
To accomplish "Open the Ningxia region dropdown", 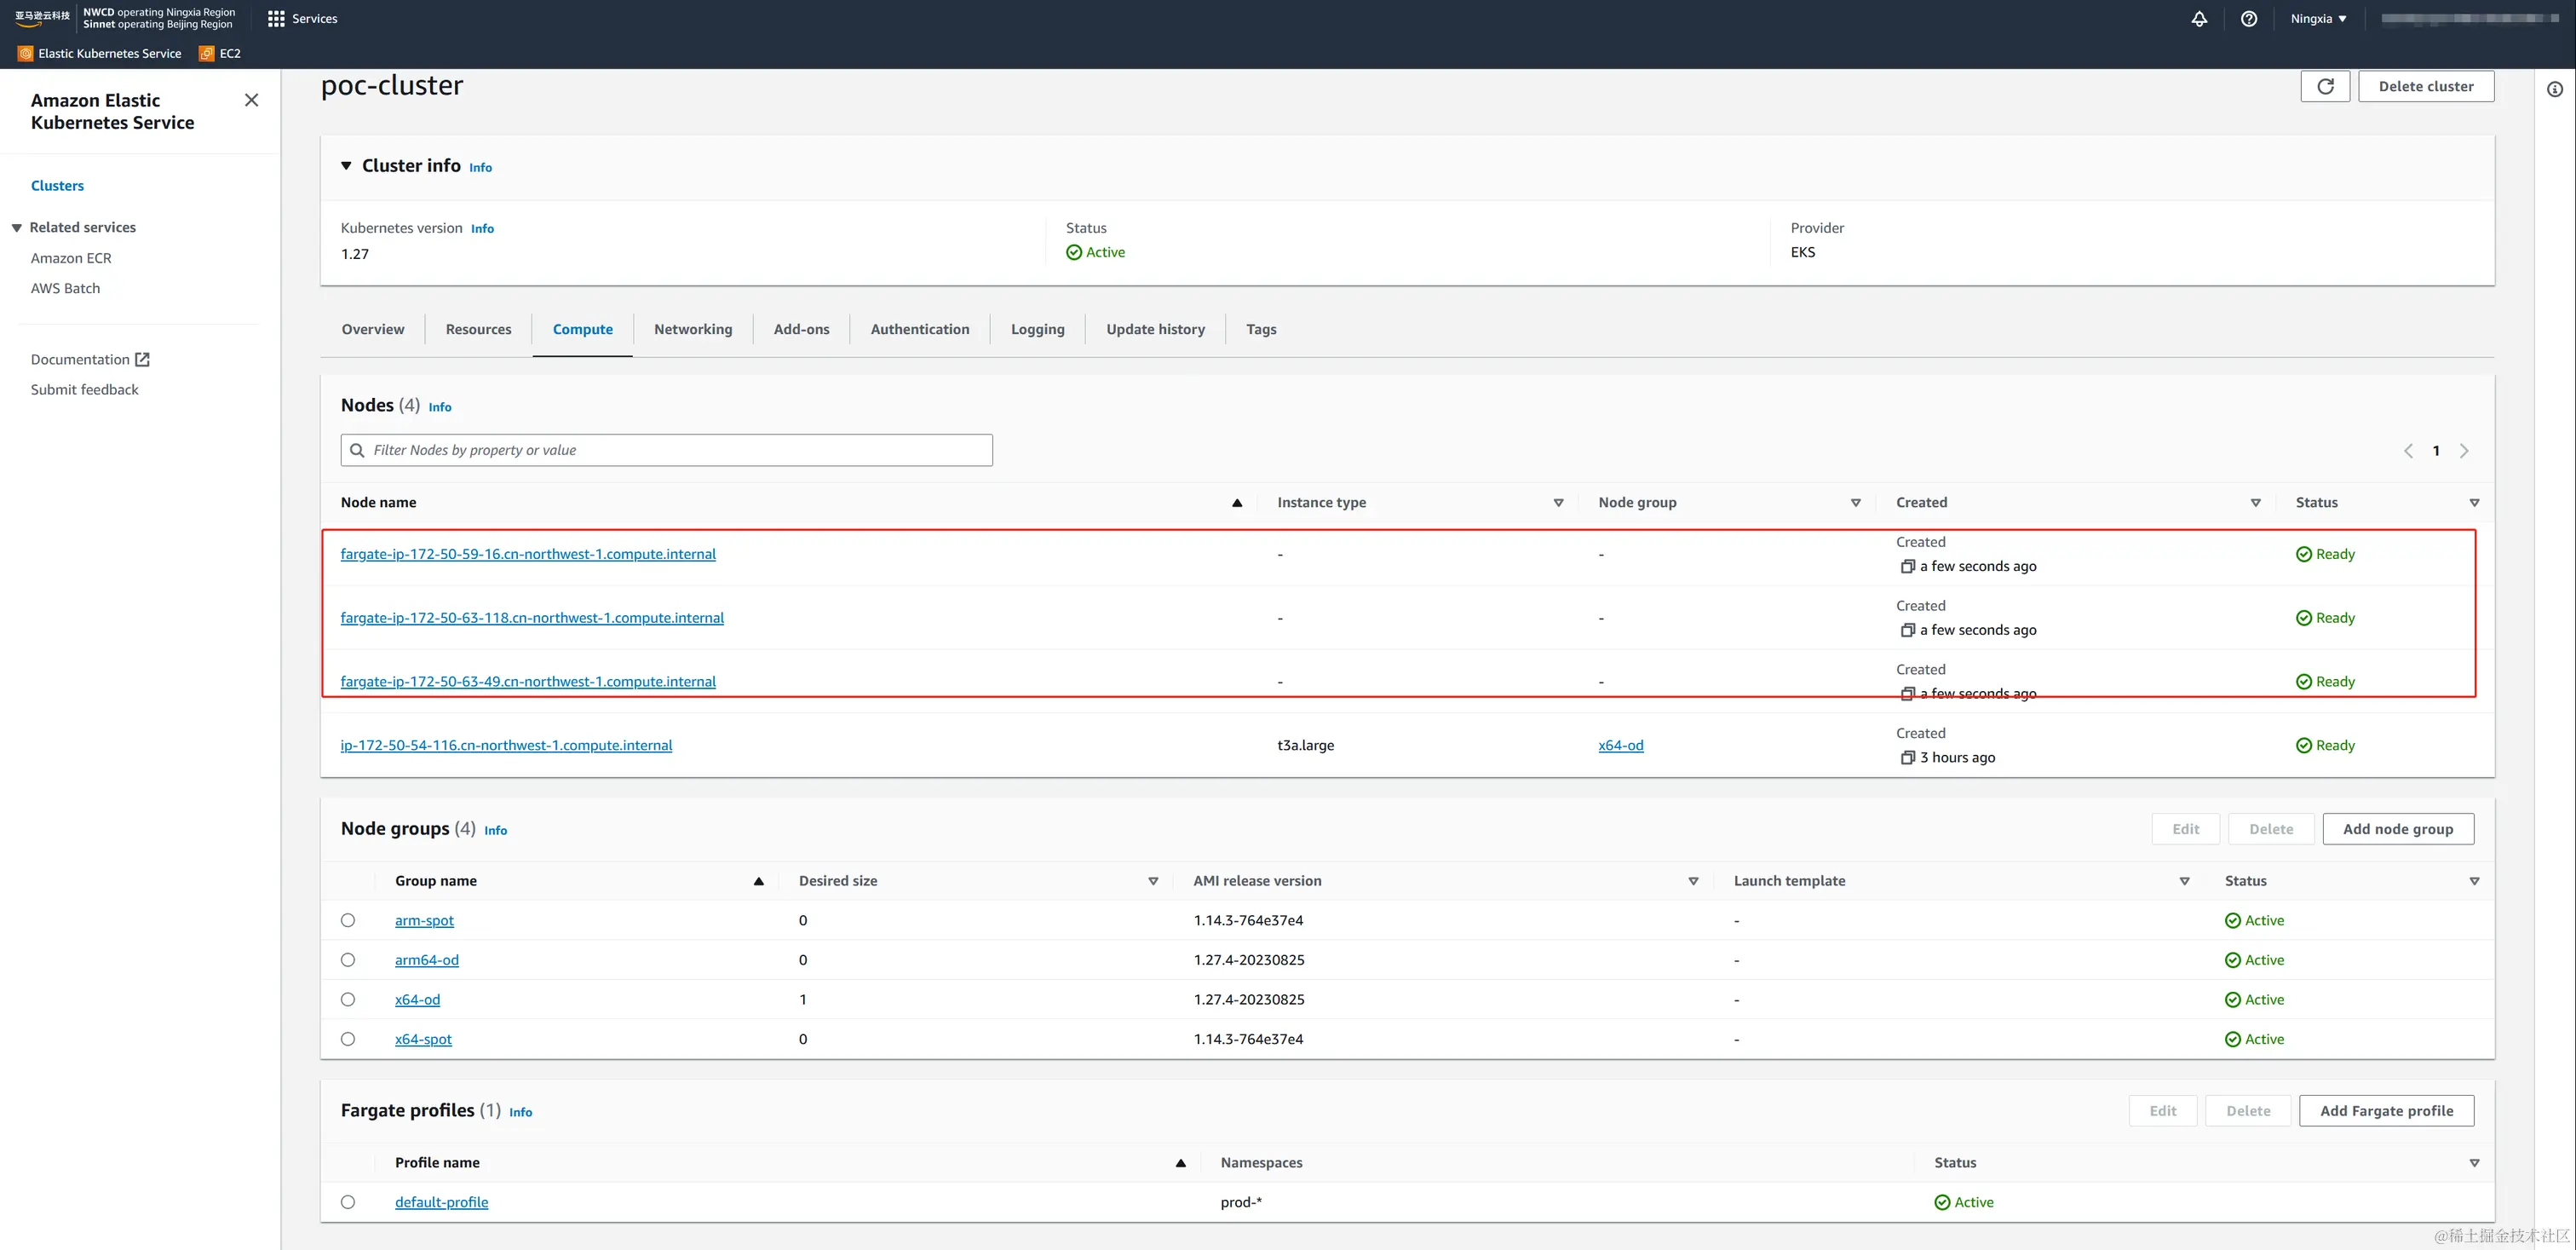I will [x=2319, y=19].
